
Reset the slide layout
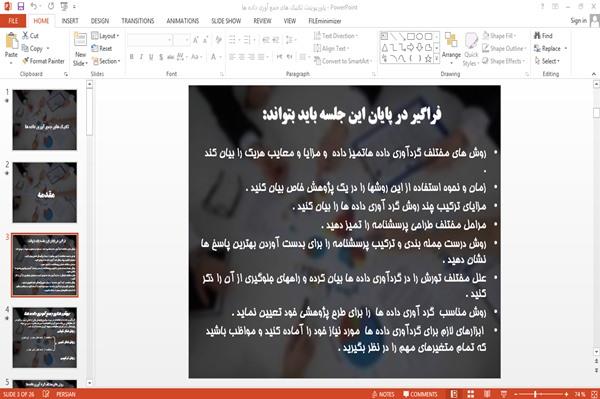(102, 48)
